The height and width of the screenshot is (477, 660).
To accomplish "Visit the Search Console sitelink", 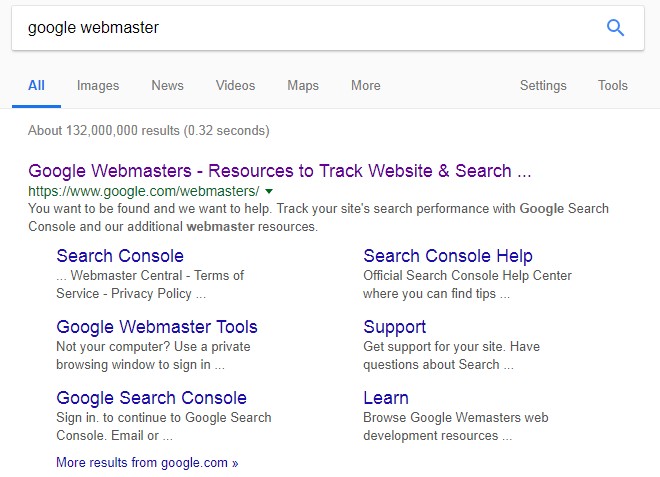I will tap(120, 256).
